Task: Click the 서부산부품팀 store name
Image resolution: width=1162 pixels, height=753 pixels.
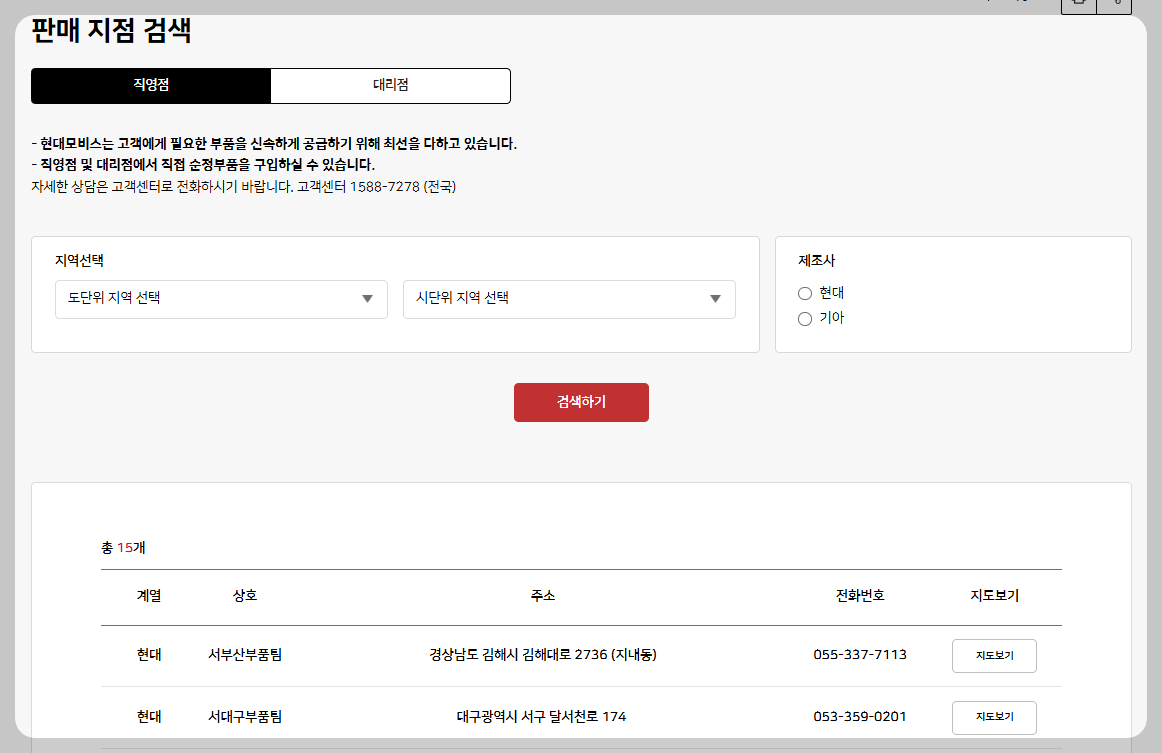Action: tap(245, 655)
